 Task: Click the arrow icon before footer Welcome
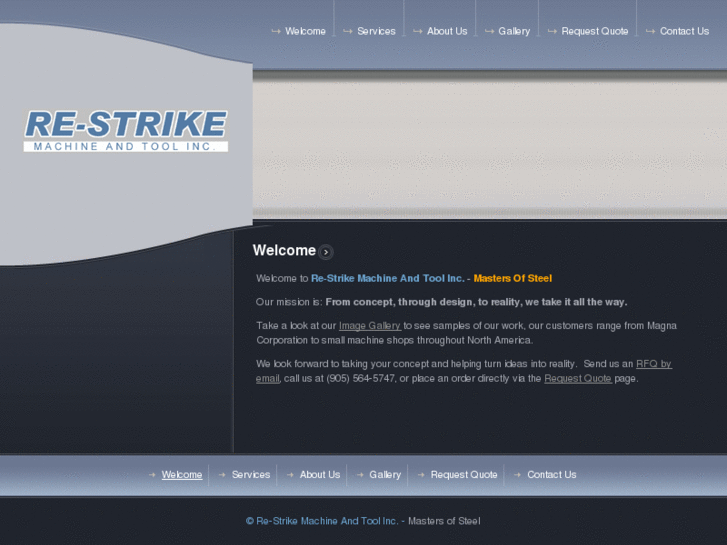click(152, 474)
